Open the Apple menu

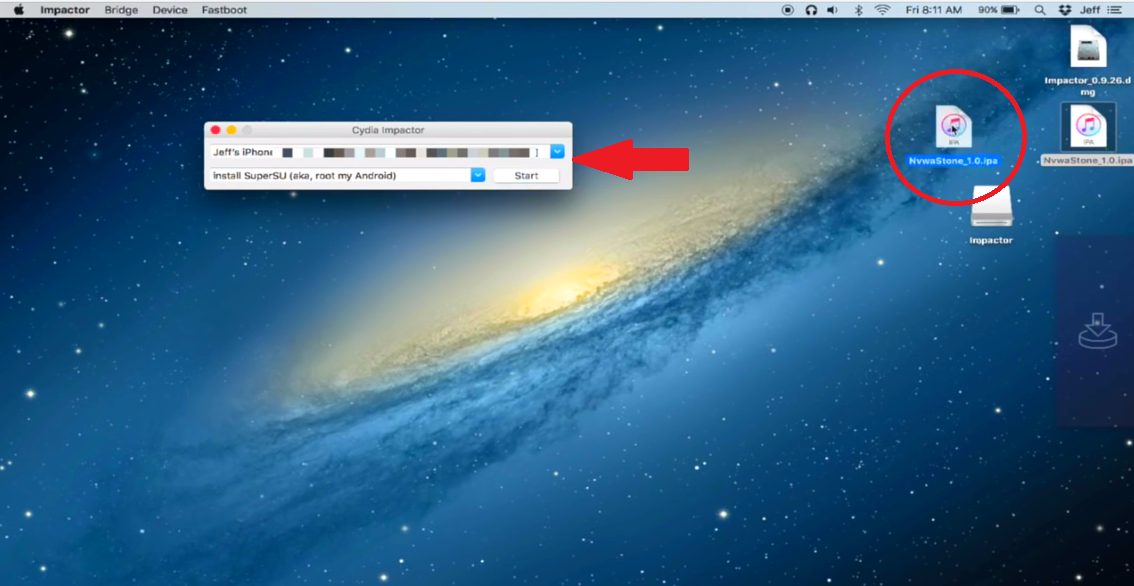click(19, 10)
